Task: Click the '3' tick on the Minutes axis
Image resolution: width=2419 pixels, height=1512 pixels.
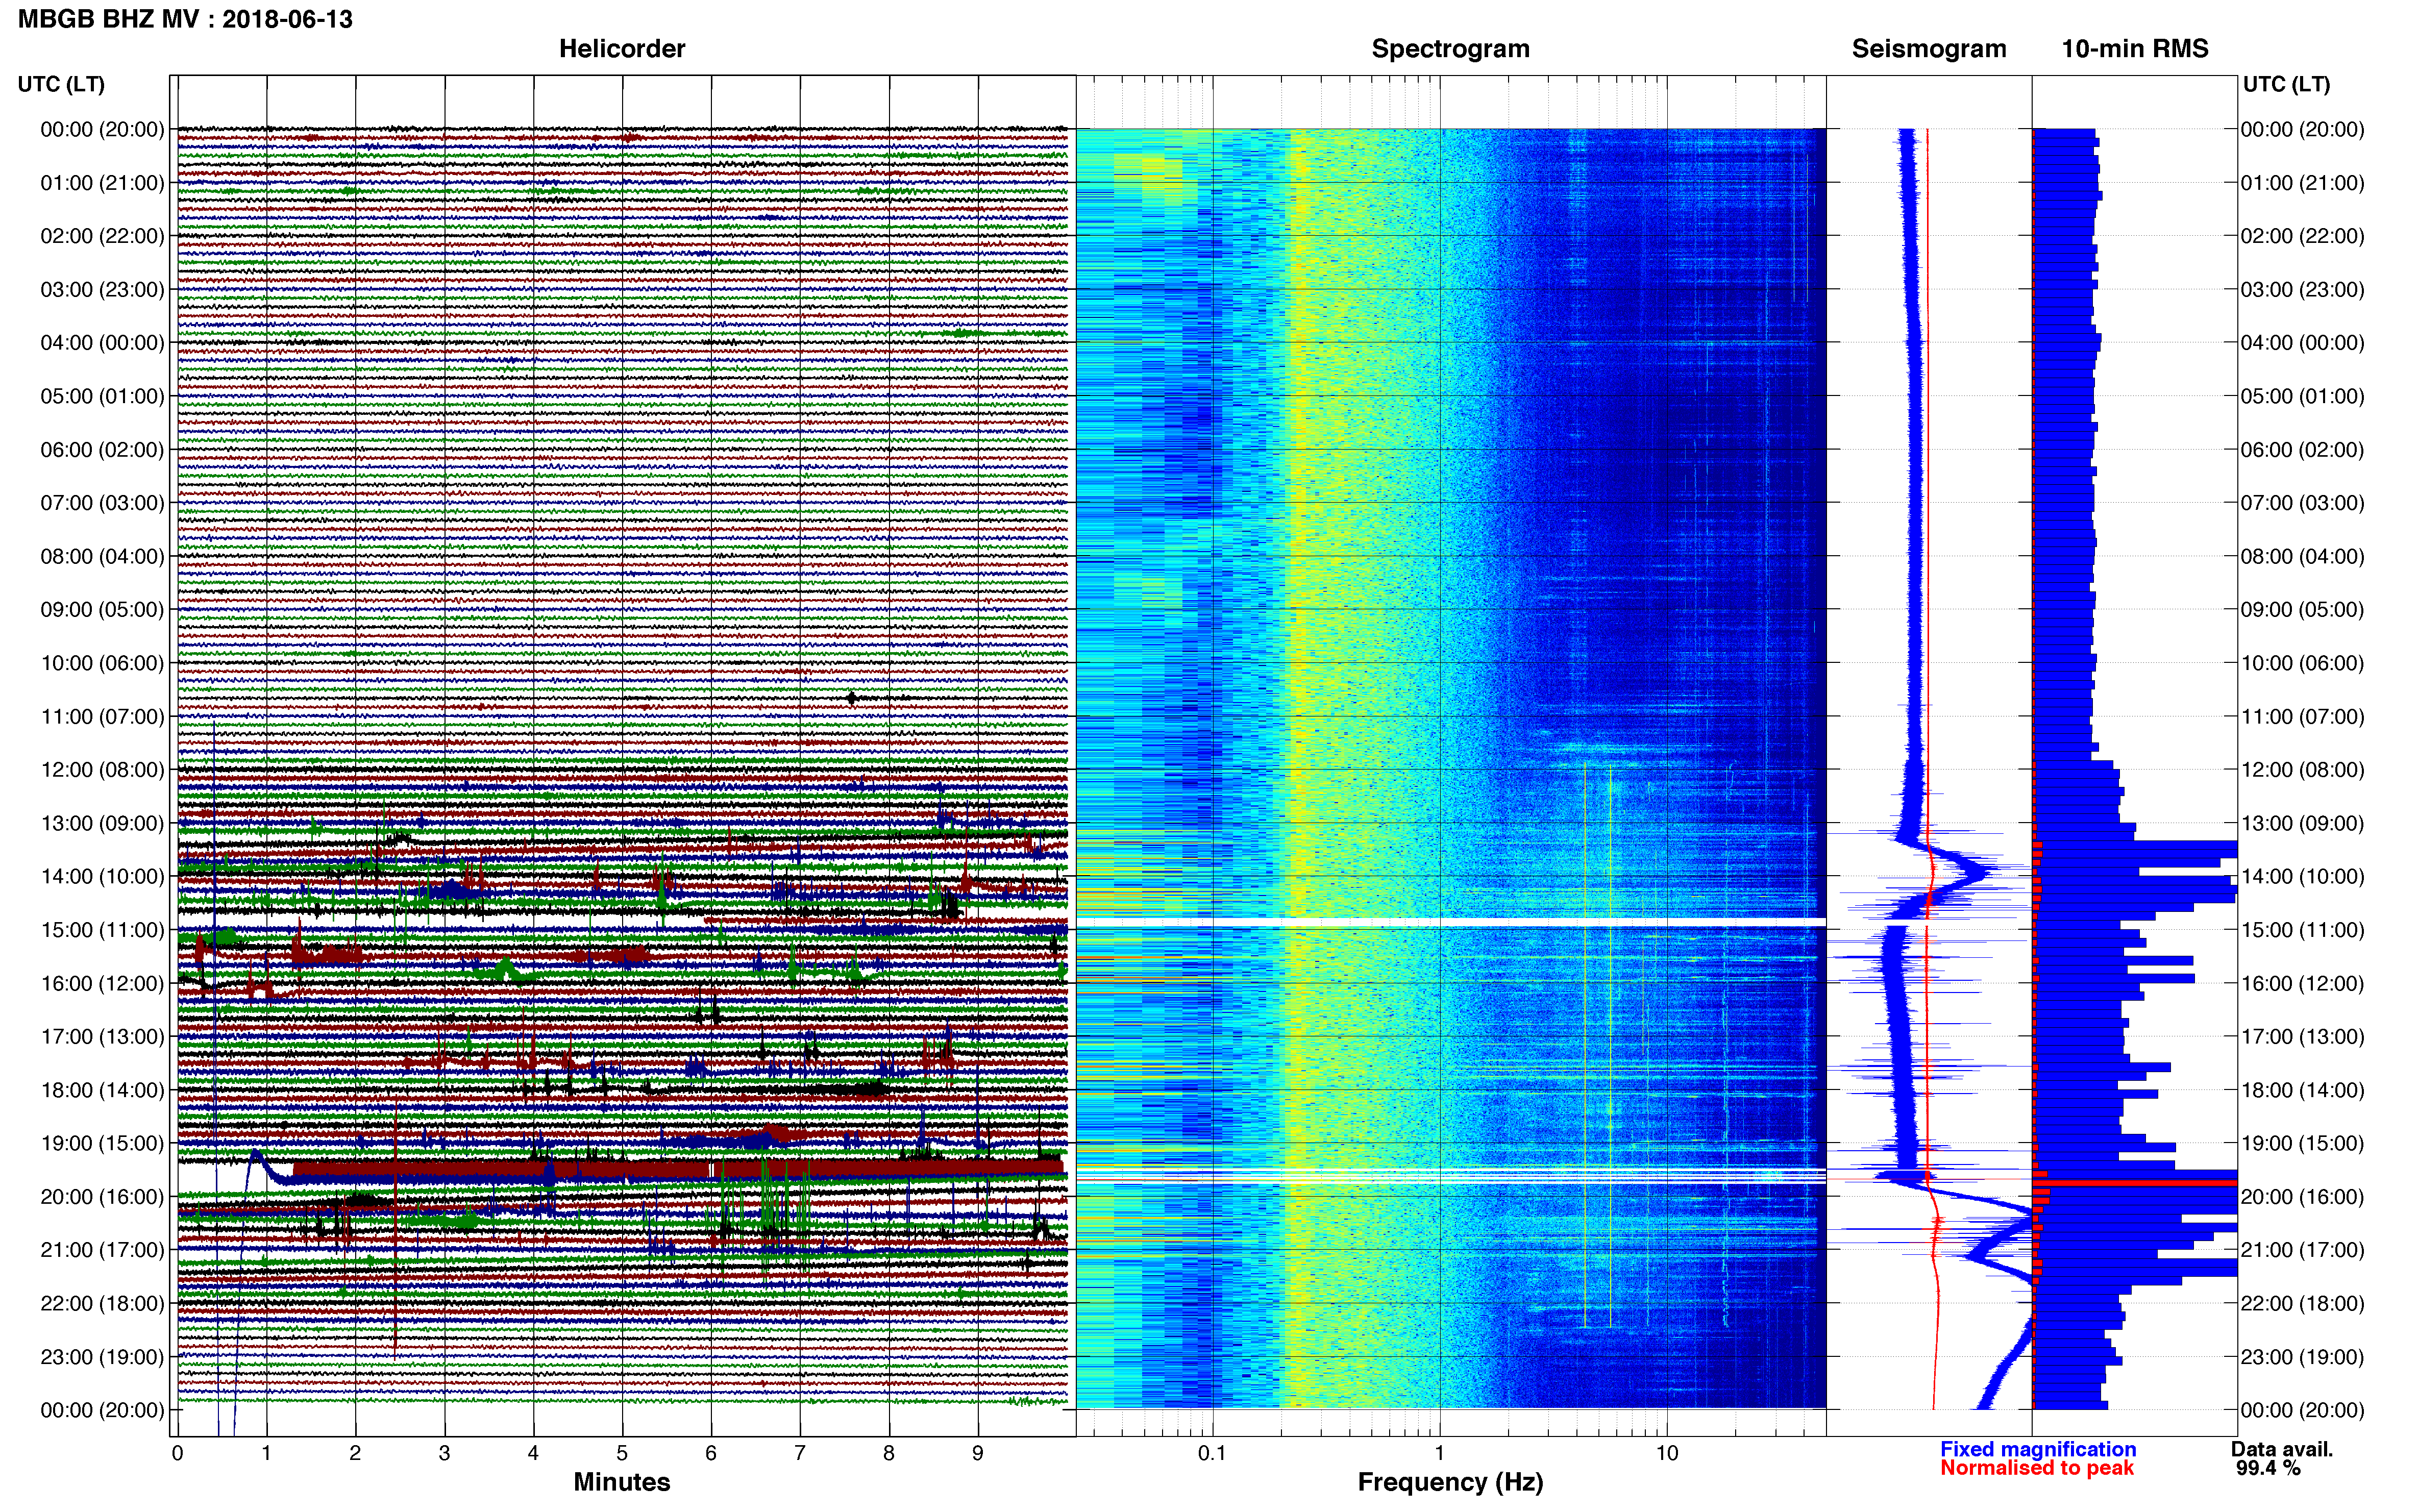Action: (x=444, y=1453)
